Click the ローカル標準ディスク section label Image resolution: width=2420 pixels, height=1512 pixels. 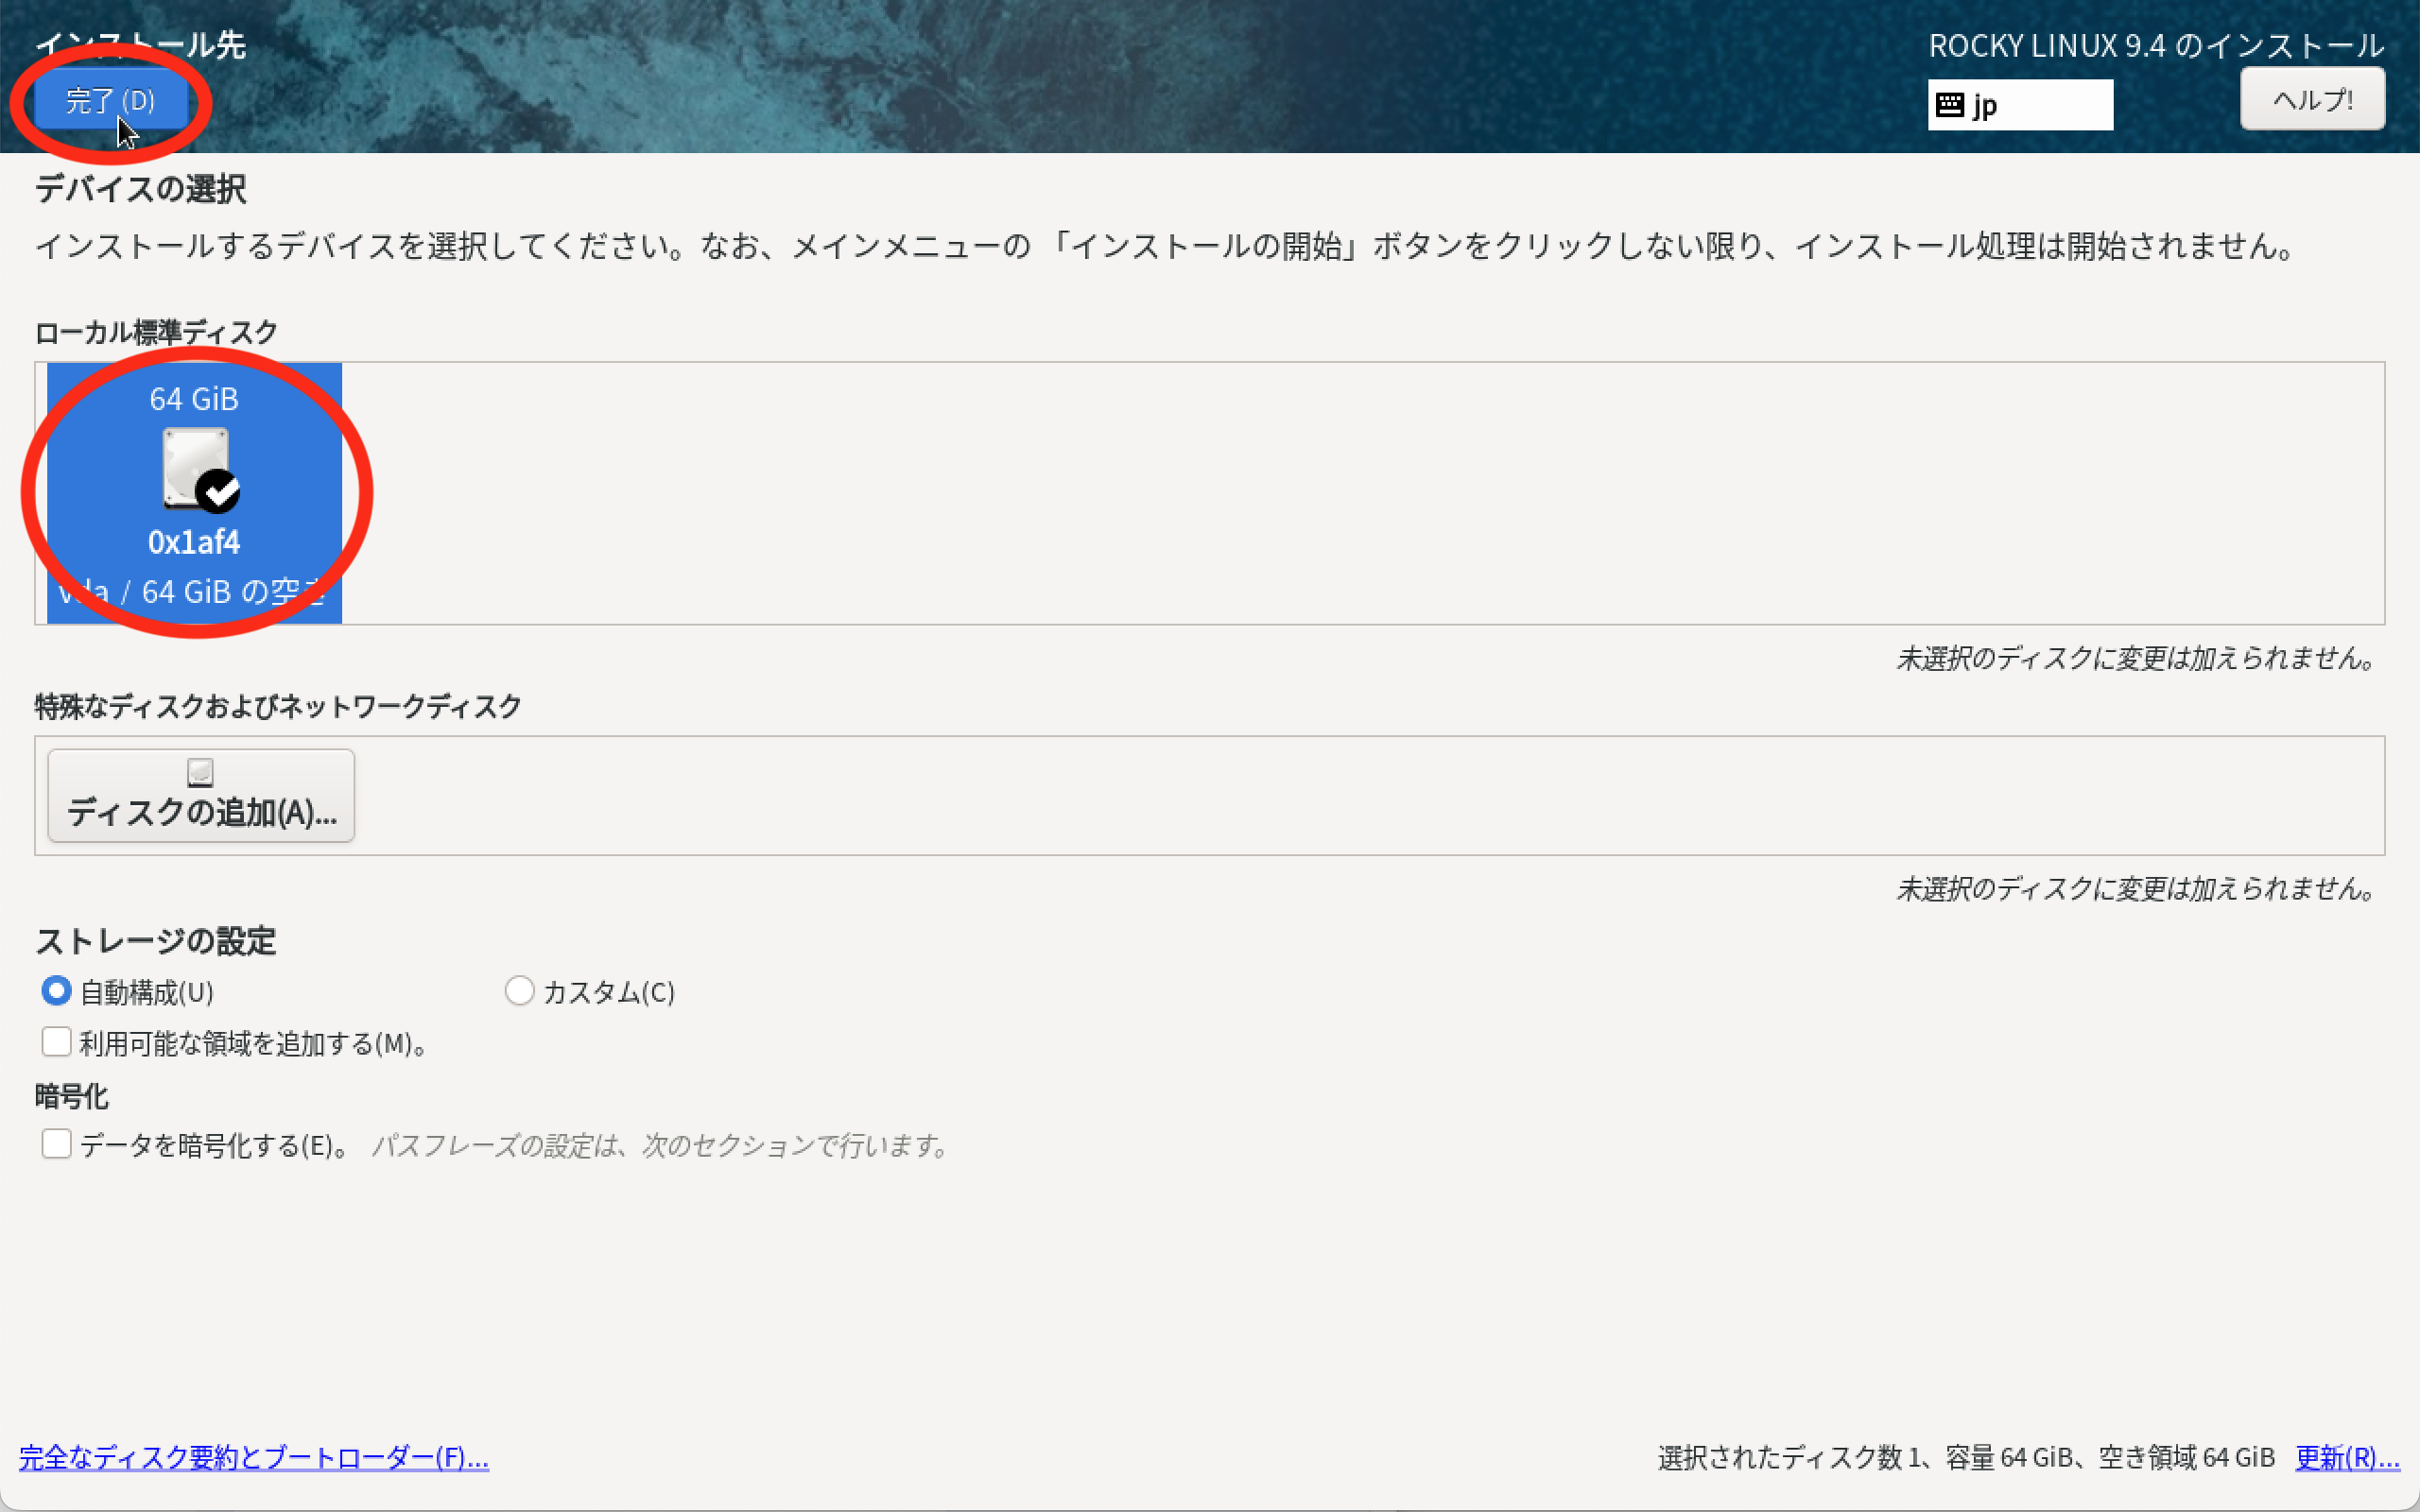pyautogui.click(x=156, y=332)
